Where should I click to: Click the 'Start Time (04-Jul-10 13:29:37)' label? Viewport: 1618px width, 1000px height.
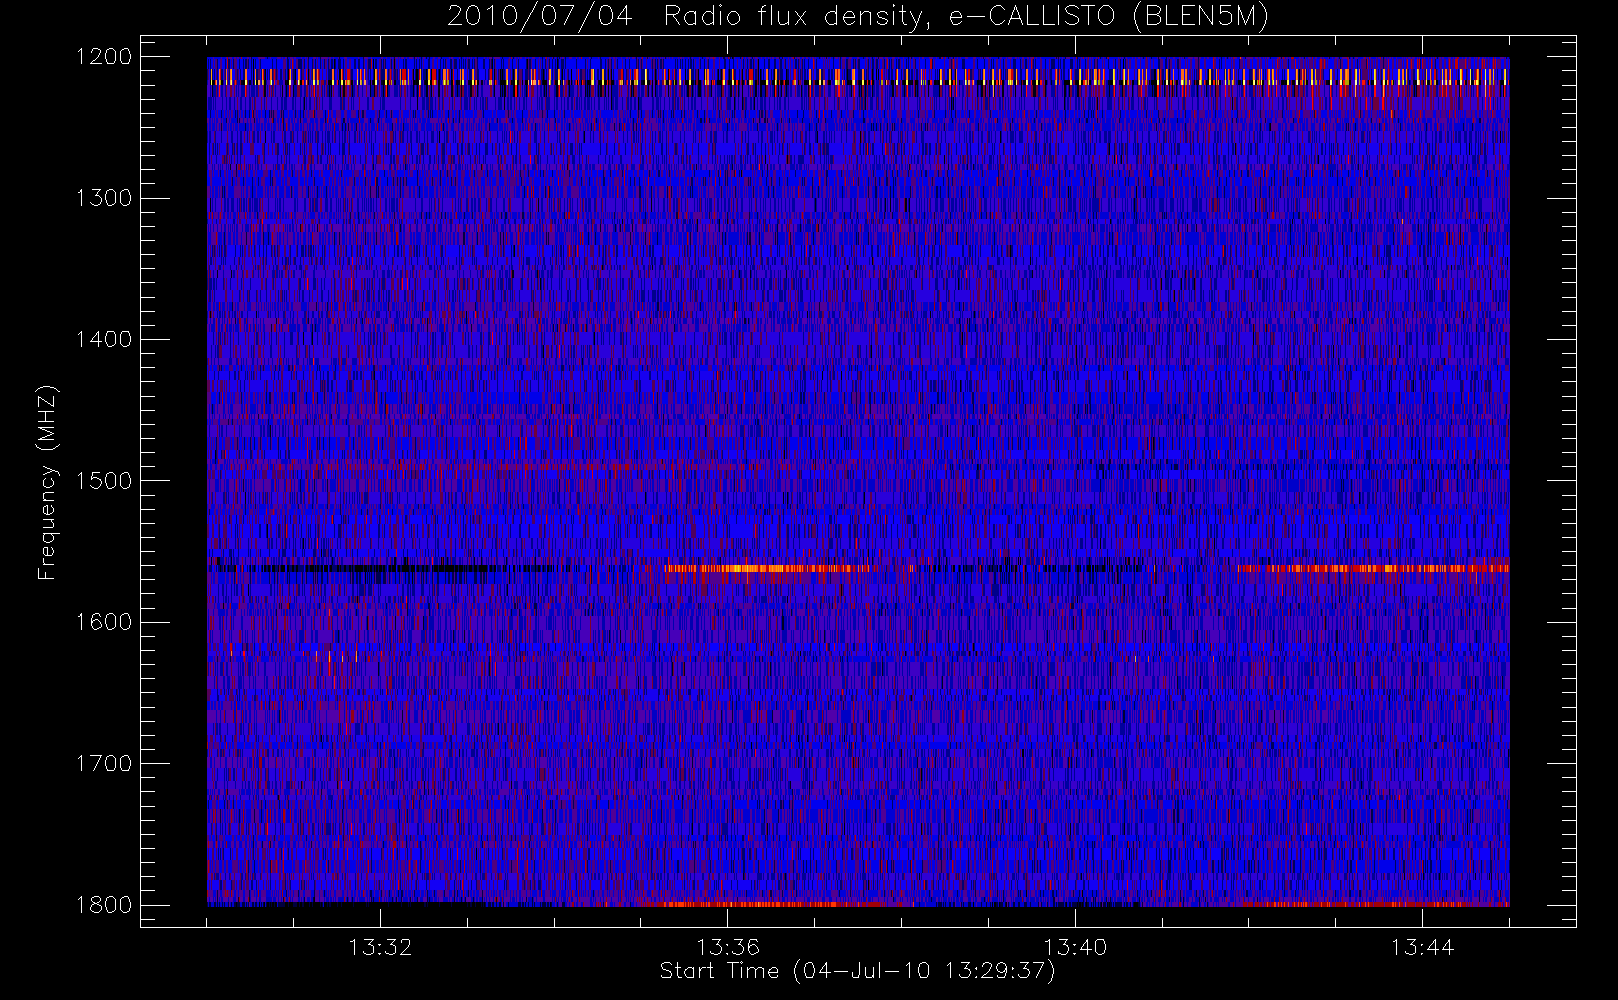click(x=857, y=971)
